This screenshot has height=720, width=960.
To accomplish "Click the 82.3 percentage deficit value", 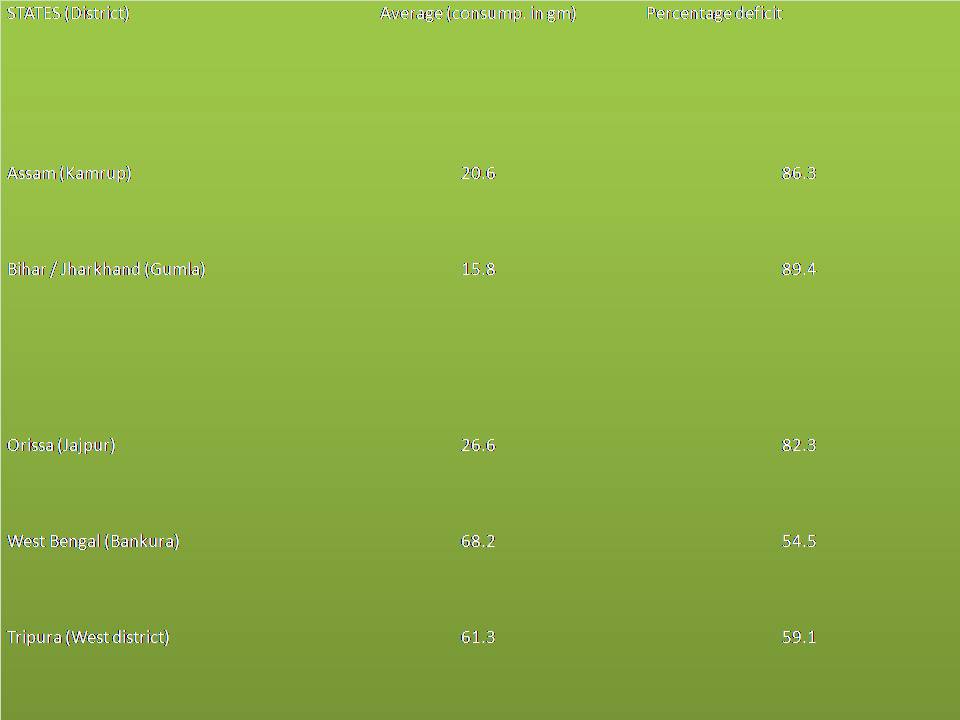I will [x=799, y=445].
